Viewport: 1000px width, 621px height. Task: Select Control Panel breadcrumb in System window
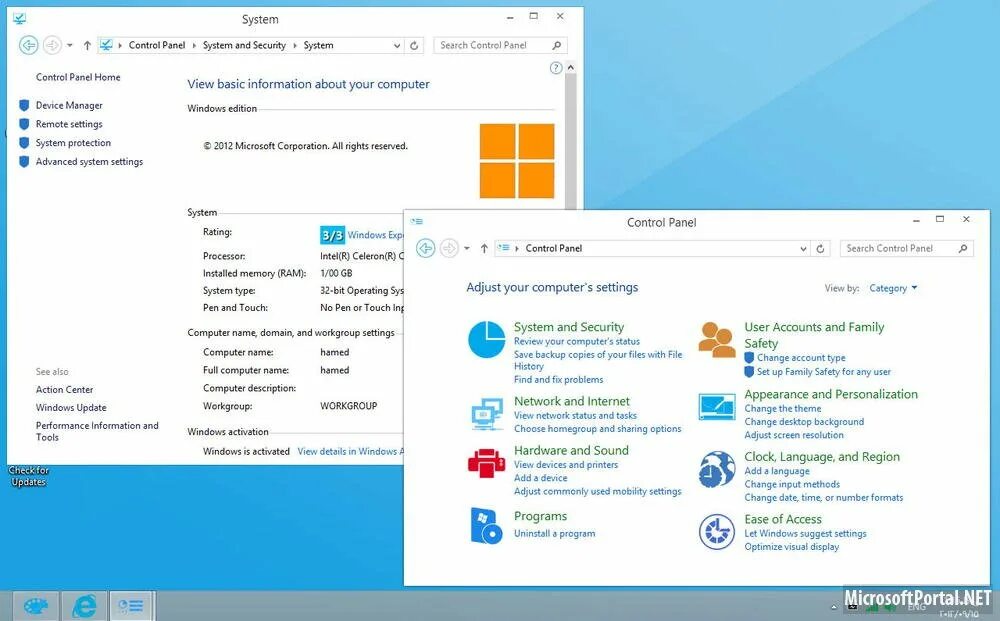pos(157,45)
